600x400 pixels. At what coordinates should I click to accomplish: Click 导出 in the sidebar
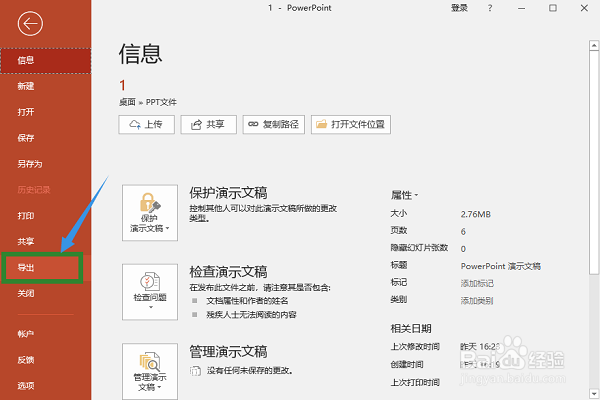tap(46, 268)
